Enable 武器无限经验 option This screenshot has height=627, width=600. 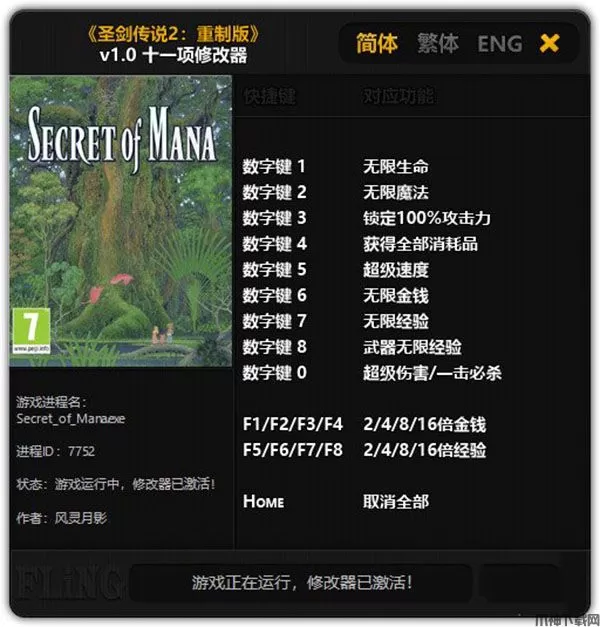pos(412,347)
